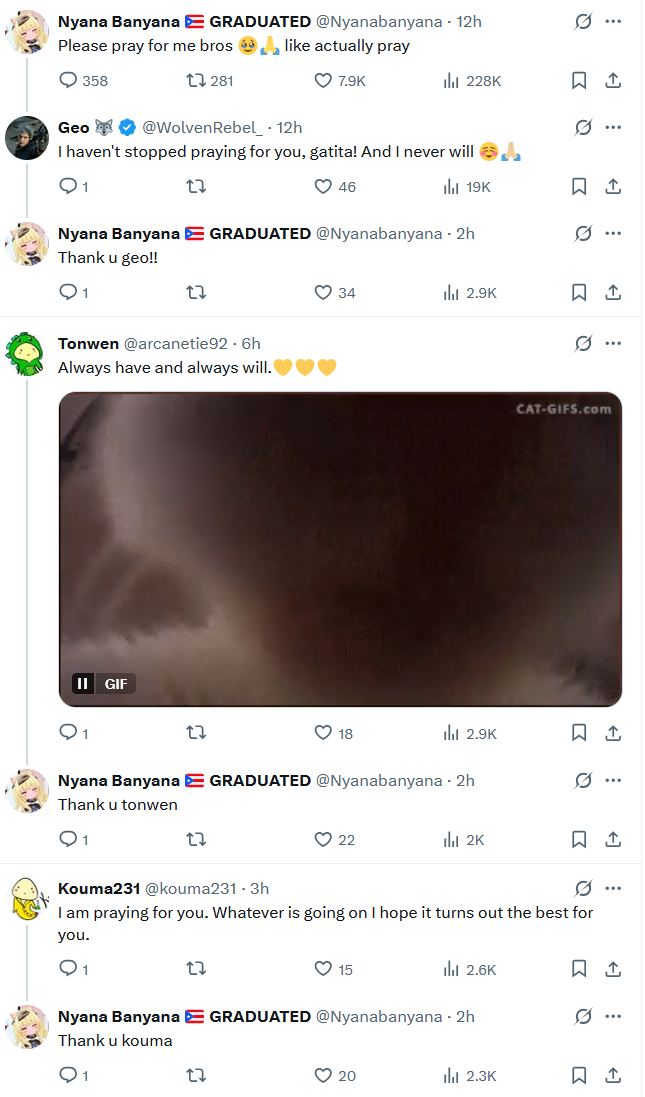Open more options on the original Nyana post
Screen dimensions: 645x1097
click(x=613, y=22)
